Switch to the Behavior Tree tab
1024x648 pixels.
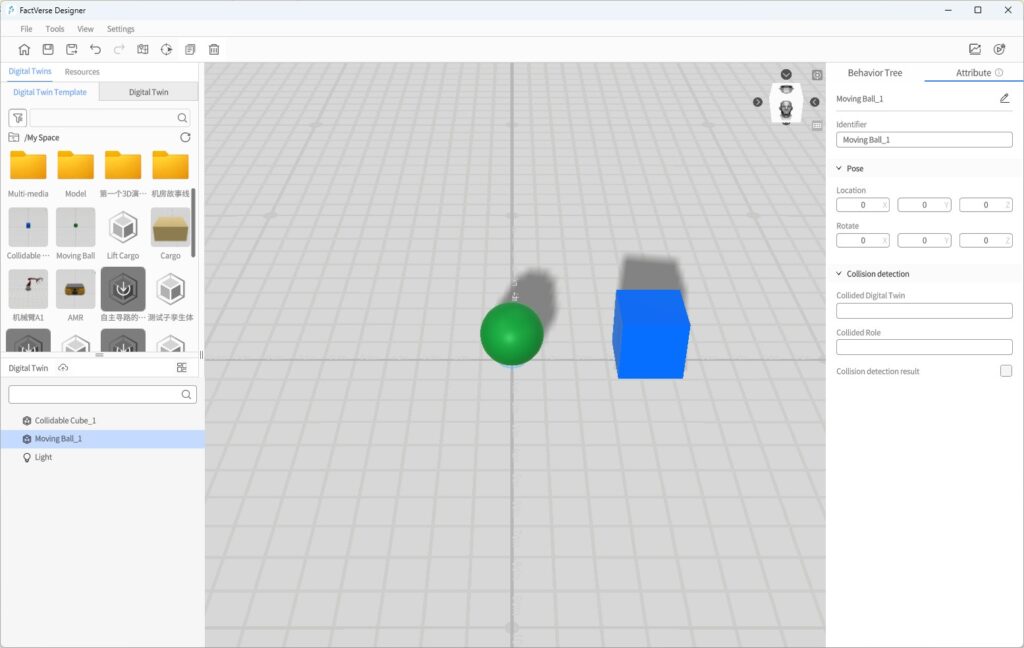874,73
